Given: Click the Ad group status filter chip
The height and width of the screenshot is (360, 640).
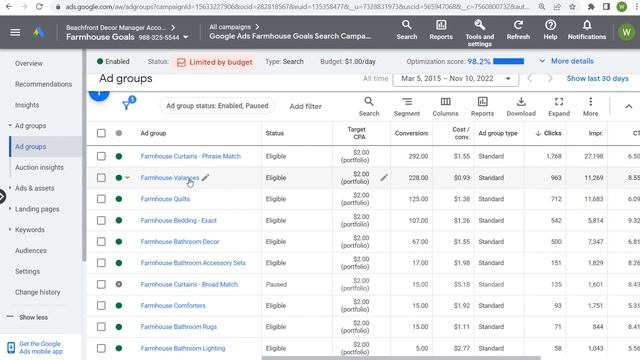Looking at the screenshot, I should [x=217, y=106].
